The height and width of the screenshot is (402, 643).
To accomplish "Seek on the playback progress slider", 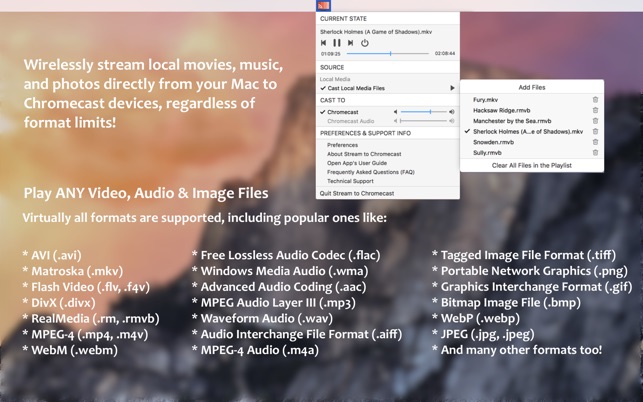I will (x=388, y=53).
